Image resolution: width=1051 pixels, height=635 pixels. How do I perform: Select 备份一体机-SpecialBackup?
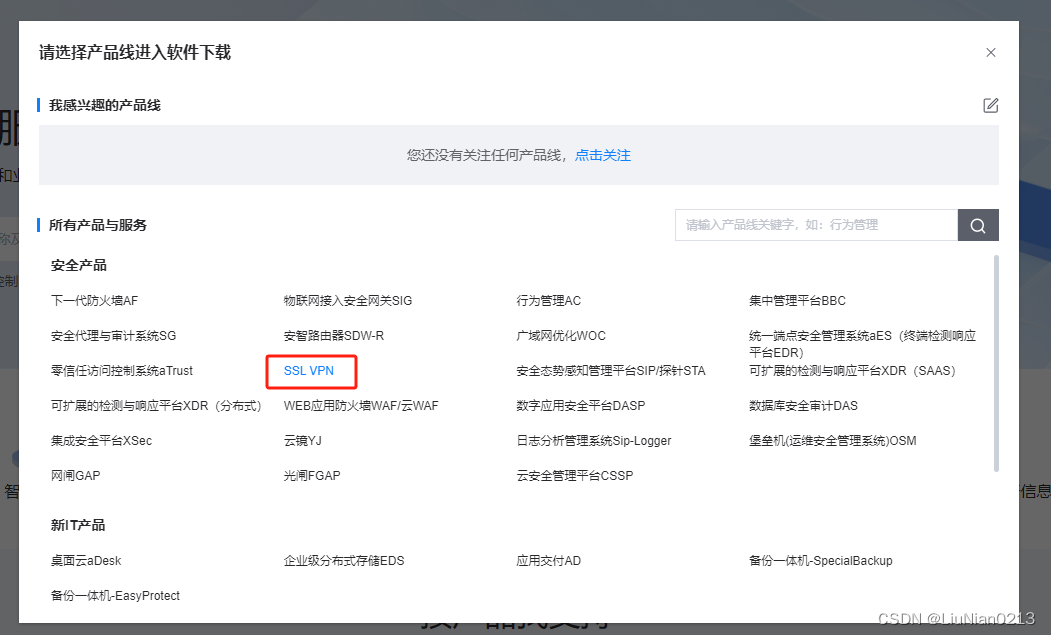820,561
